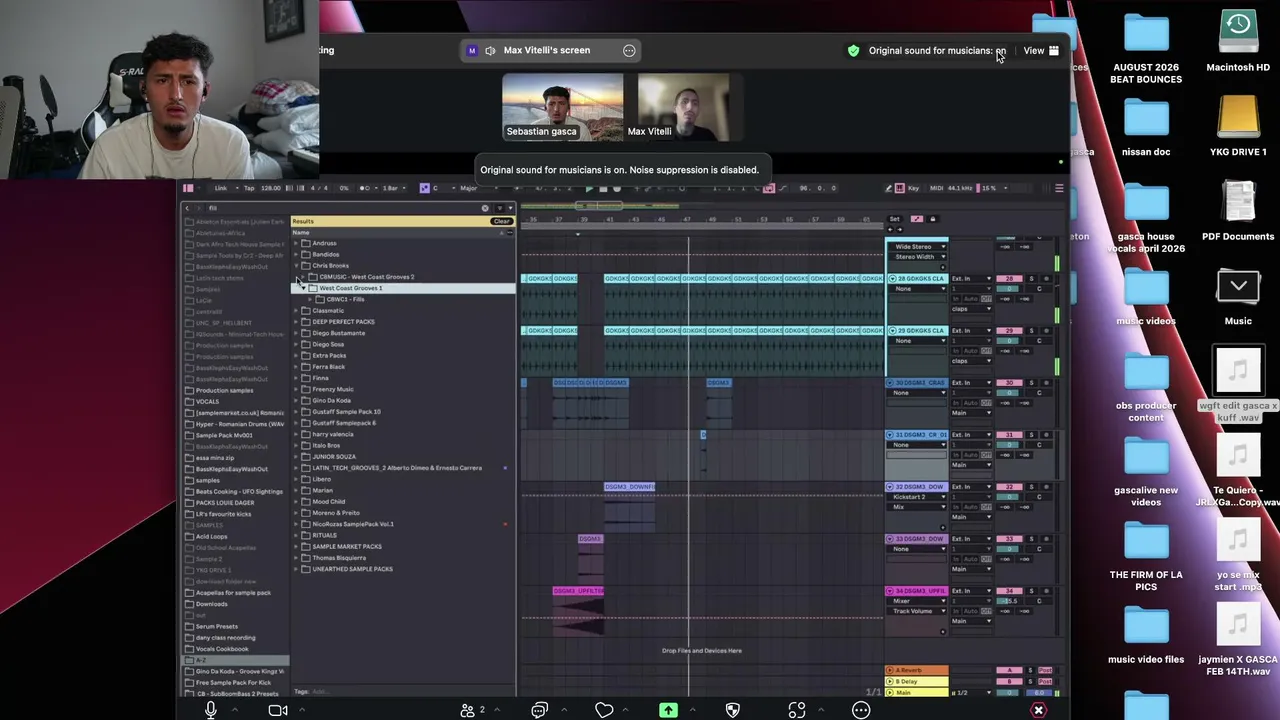Click Max Vitelli's video thumbnail
This screenshot has width=1280, height=720.
[683, 105]
